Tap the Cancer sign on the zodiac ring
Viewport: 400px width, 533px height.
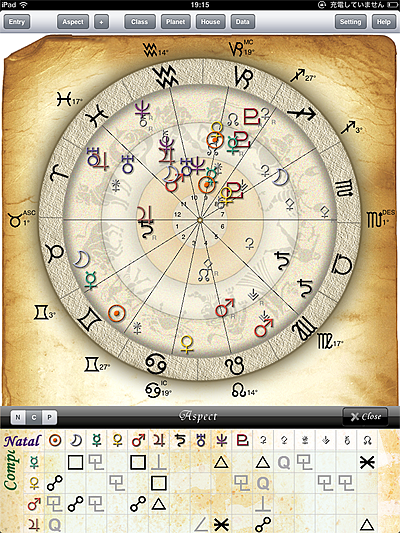pos(156,363)
